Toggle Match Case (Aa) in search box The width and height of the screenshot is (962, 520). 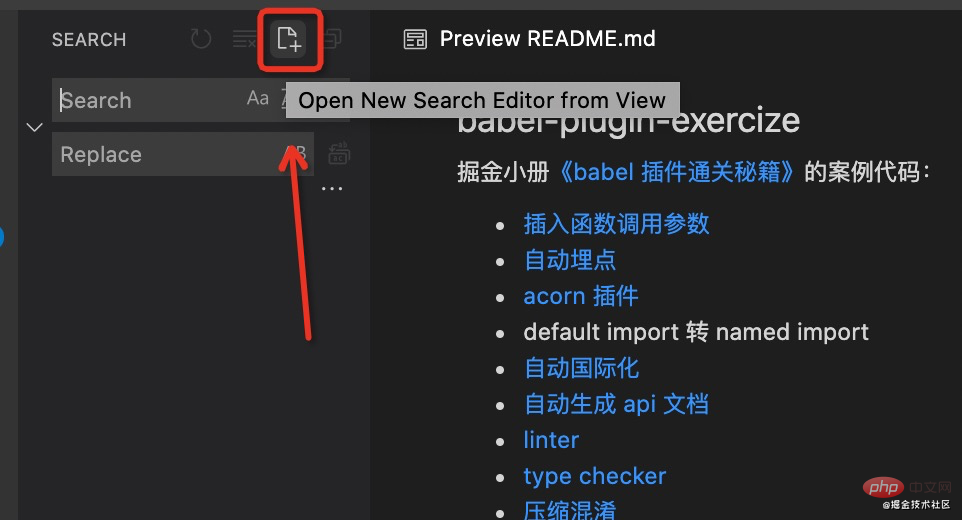tap(258, 98)
